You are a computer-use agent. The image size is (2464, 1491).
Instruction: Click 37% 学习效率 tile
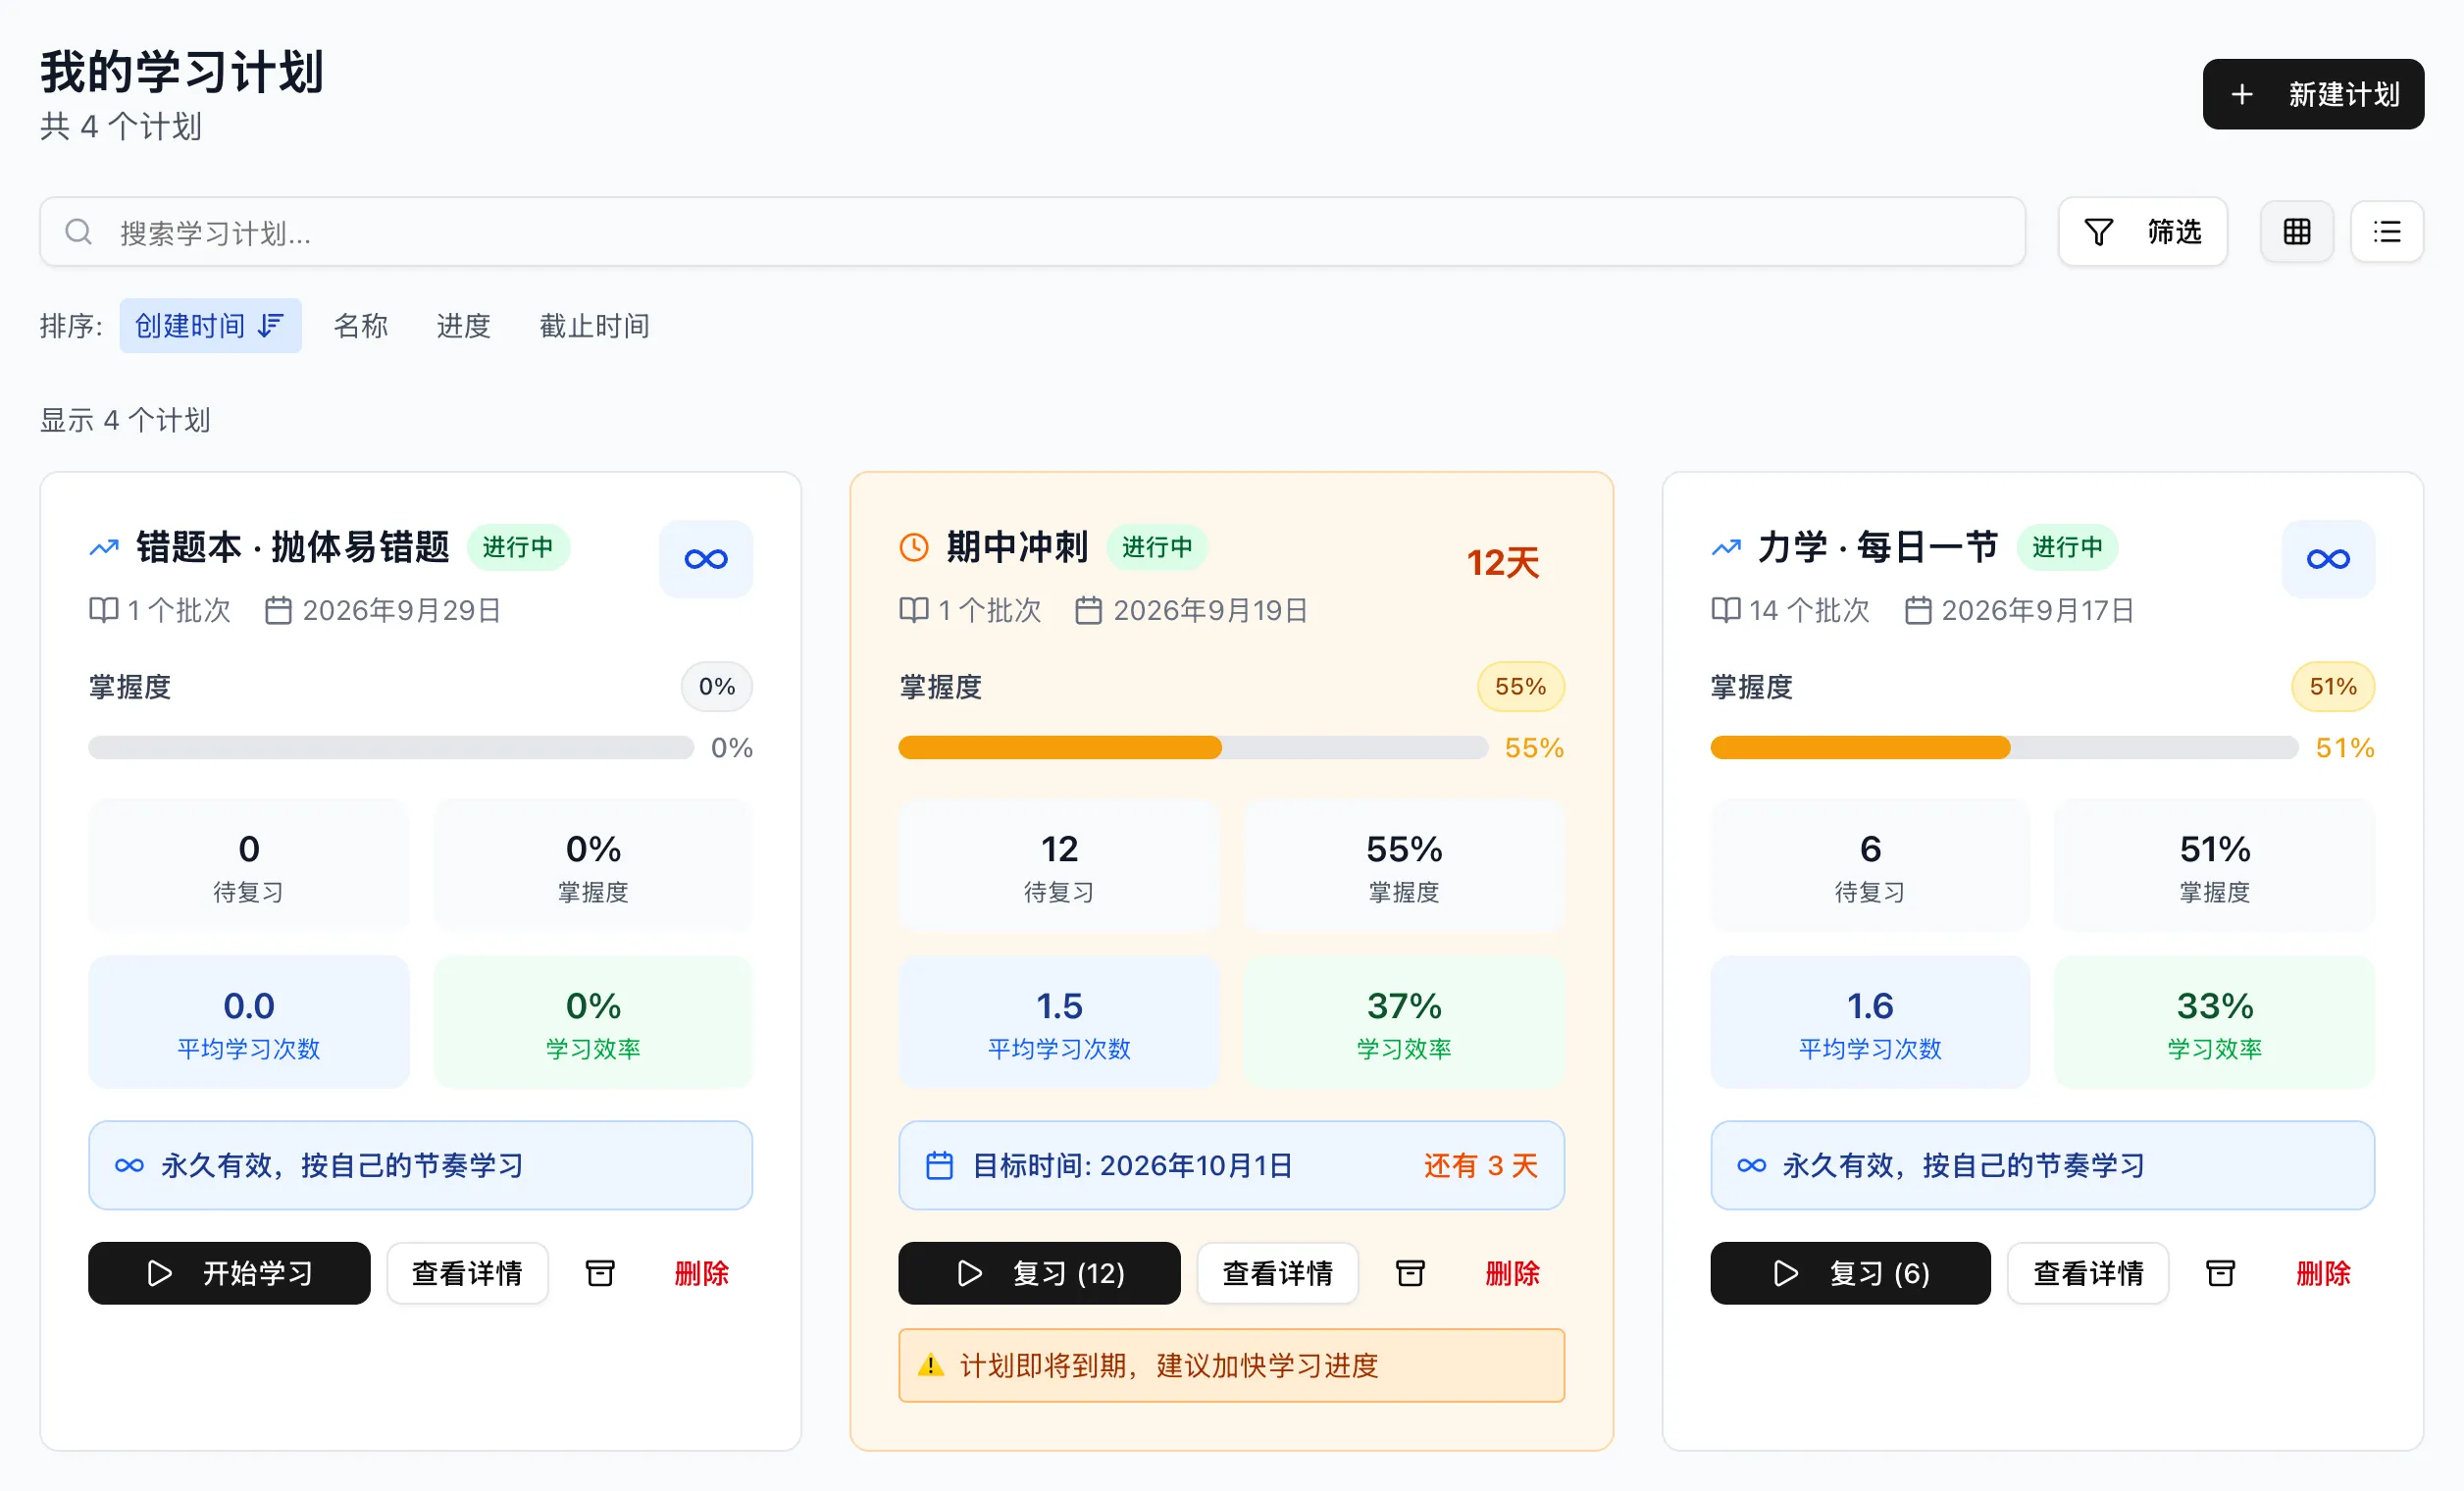tap(1403, 1021)
